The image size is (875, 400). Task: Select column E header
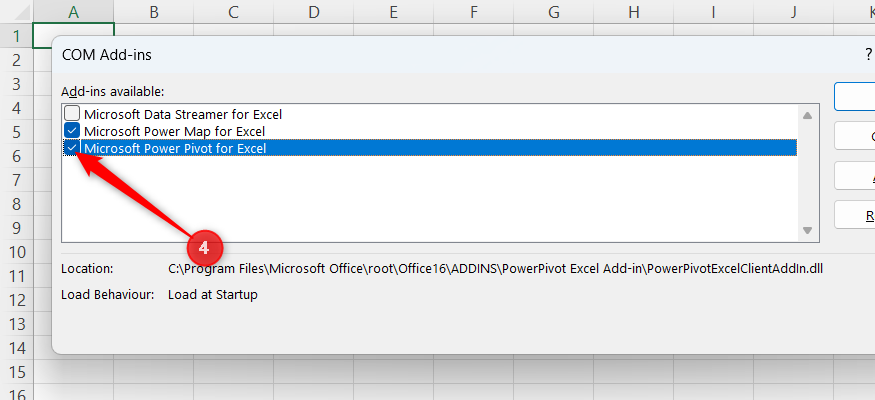tap(393, 12)
